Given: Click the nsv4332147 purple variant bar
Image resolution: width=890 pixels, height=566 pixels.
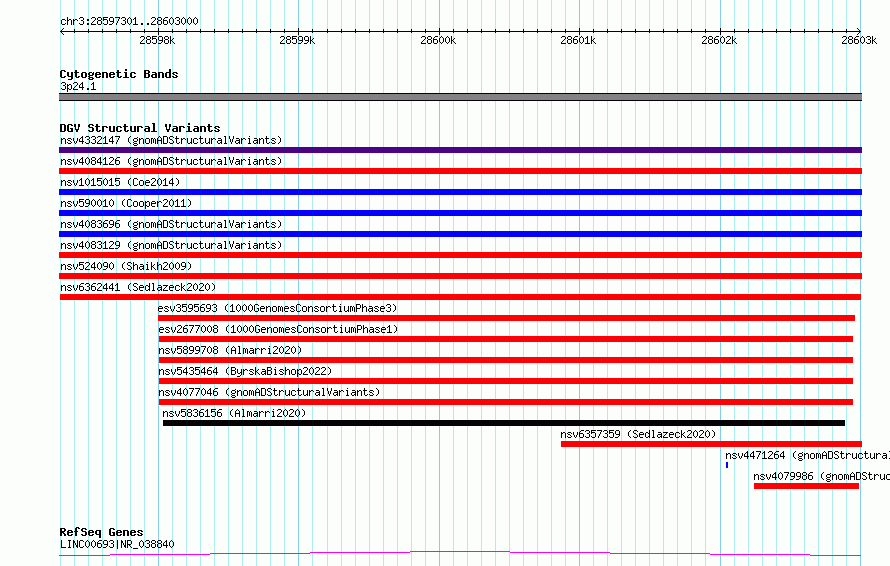Looking at the screenshot, I should (x=460, y=150).
